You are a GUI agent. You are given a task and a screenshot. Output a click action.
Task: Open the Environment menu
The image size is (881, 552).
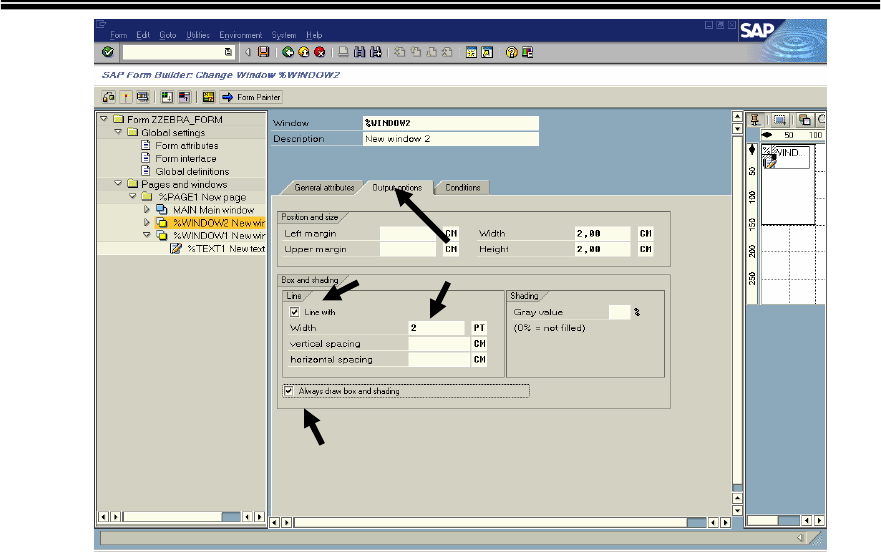click(x=240, y=35)
